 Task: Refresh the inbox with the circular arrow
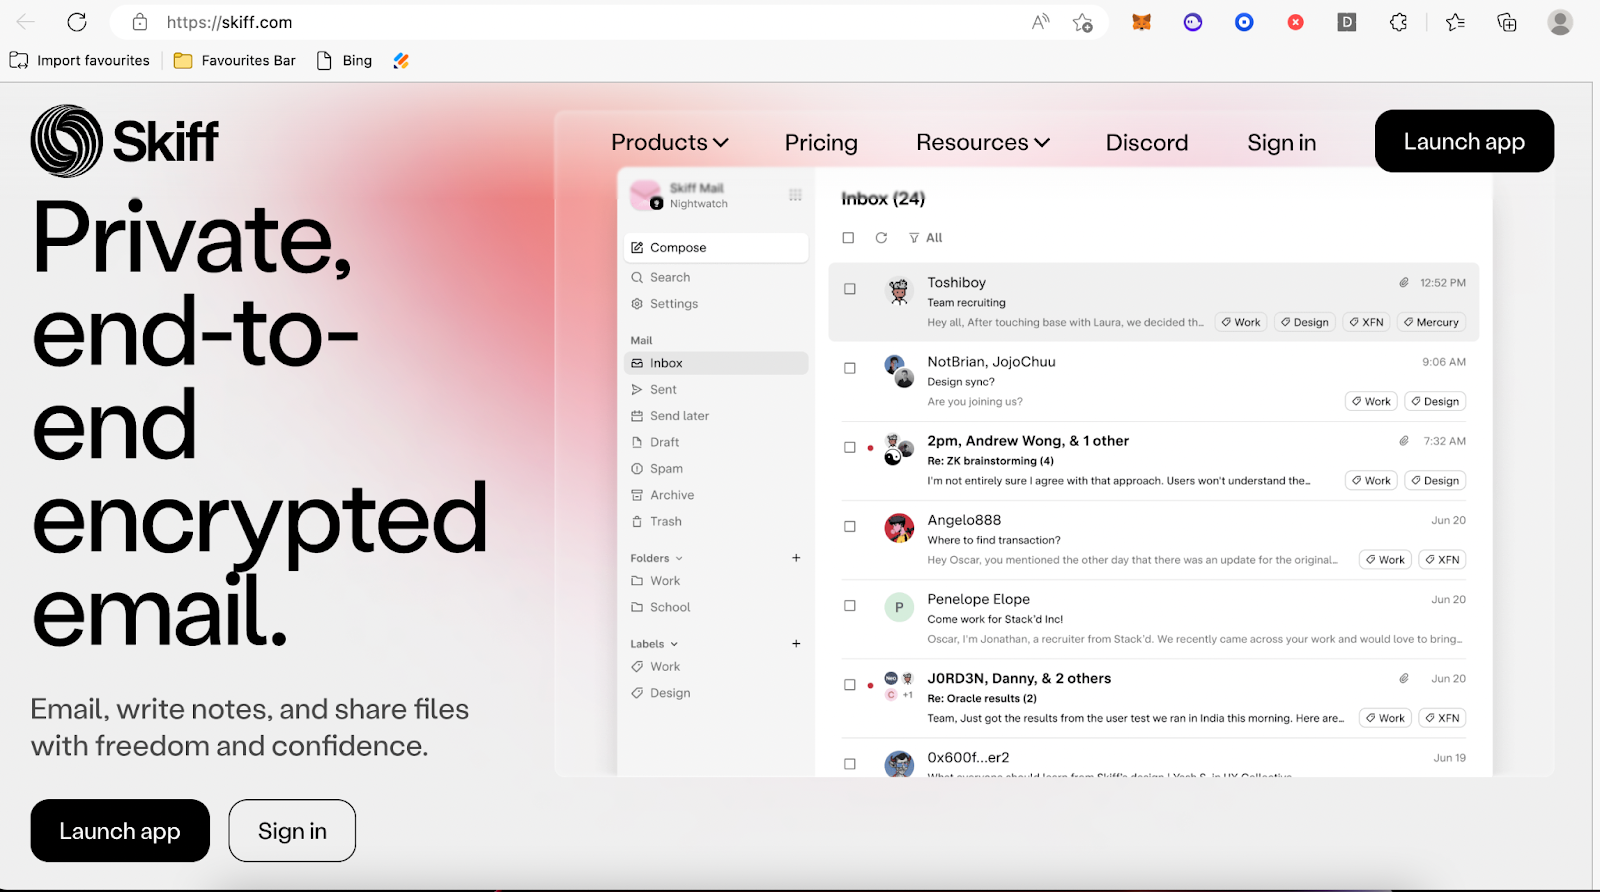tap(881, 238)
